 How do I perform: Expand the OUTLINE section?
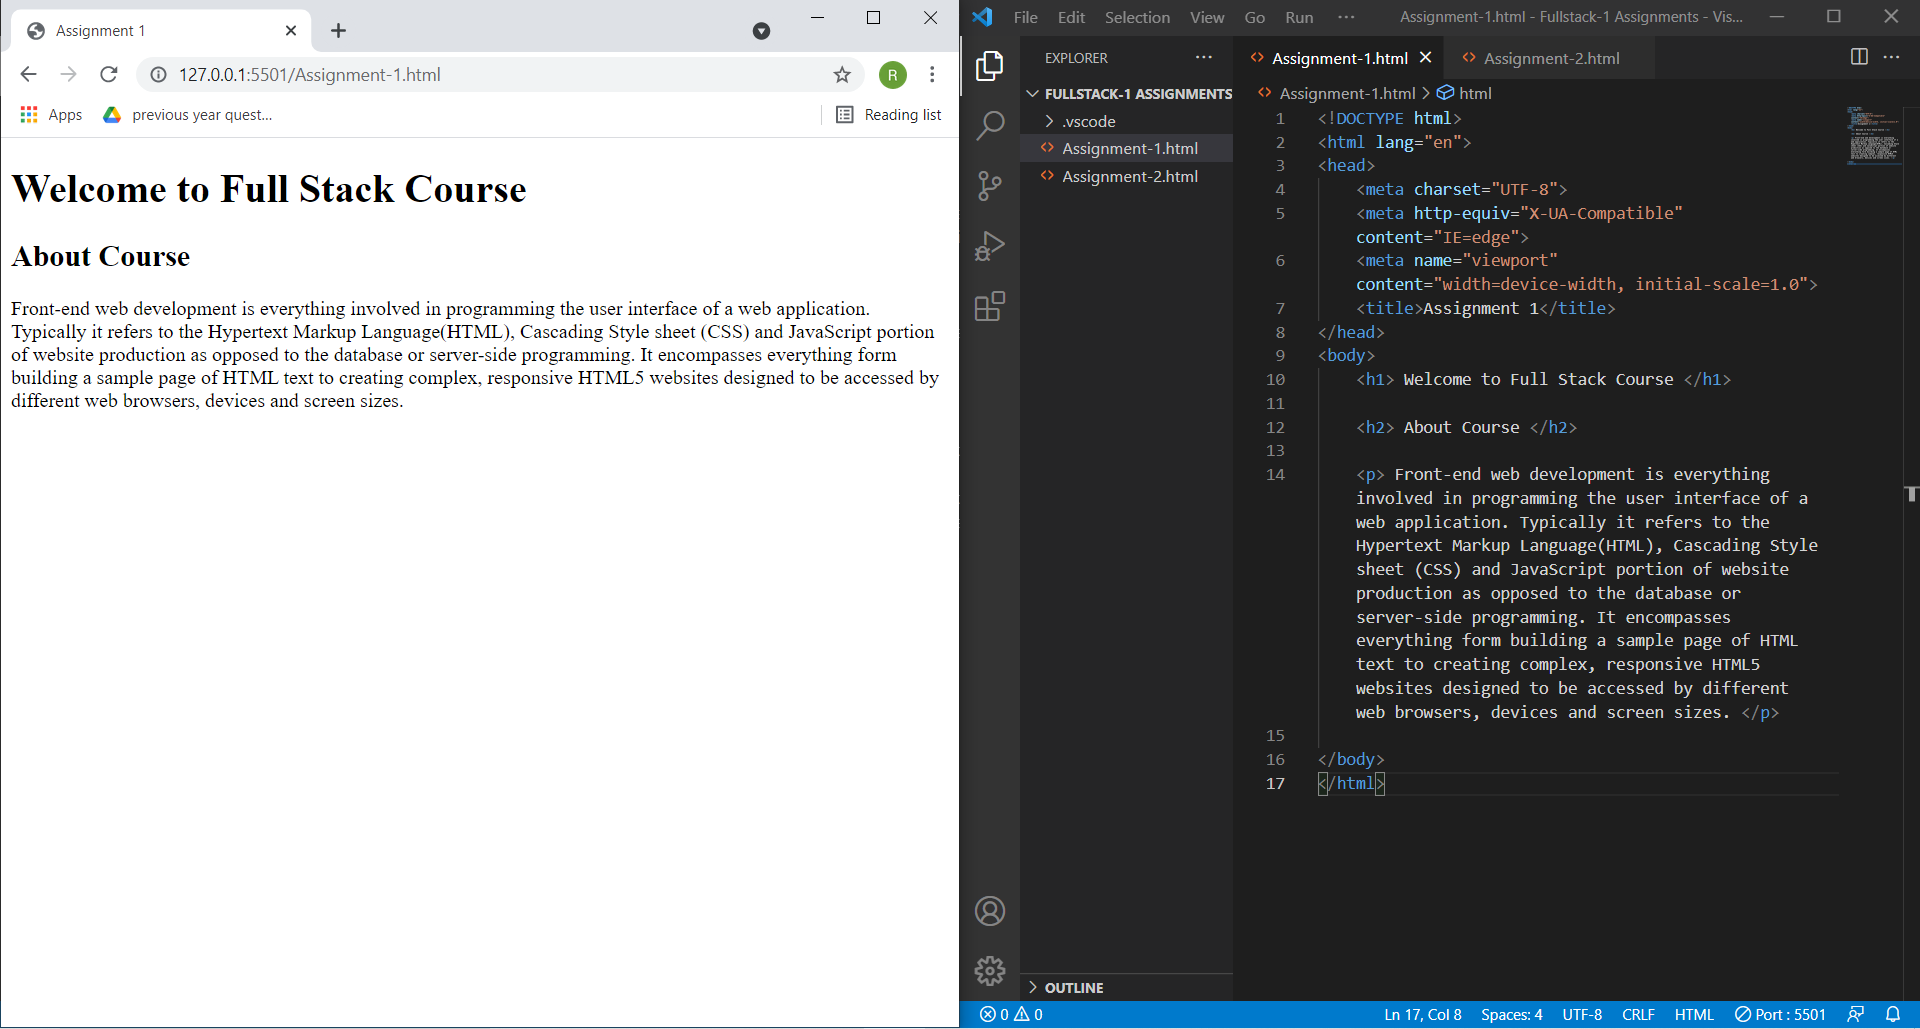(x=1074, y=987)
